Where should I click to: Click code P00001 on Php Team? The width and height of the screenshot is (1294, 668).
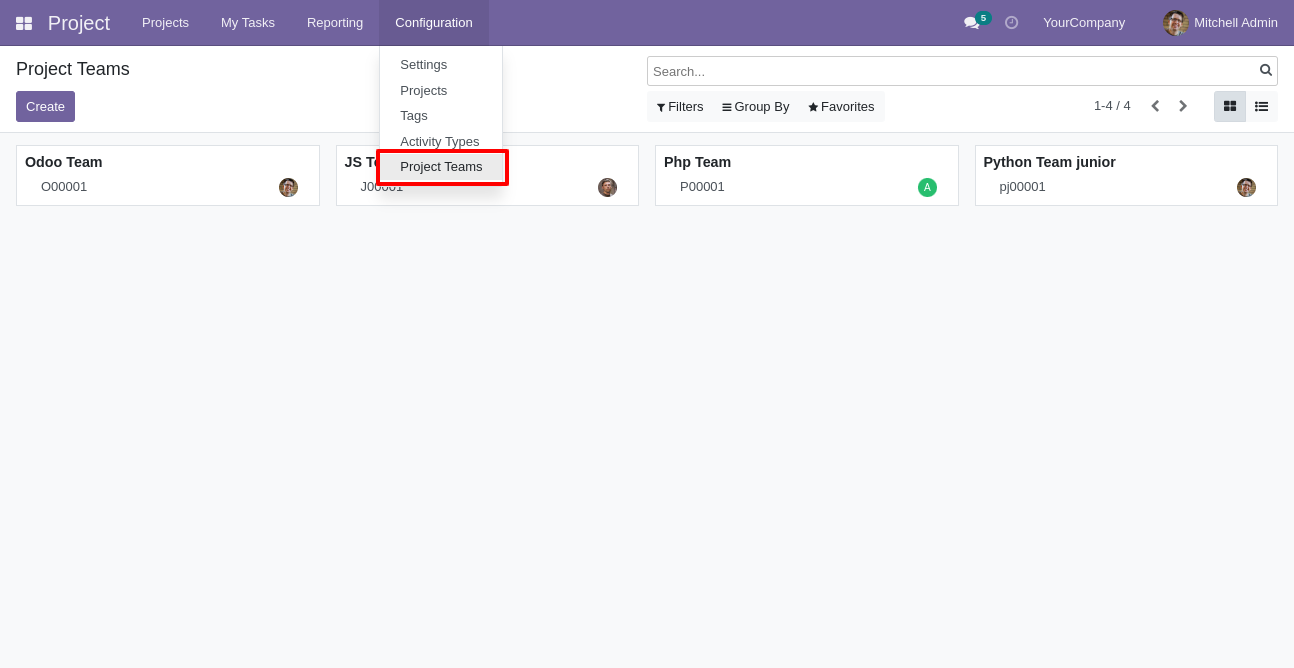pyautogui.click(x=702, y=187)
